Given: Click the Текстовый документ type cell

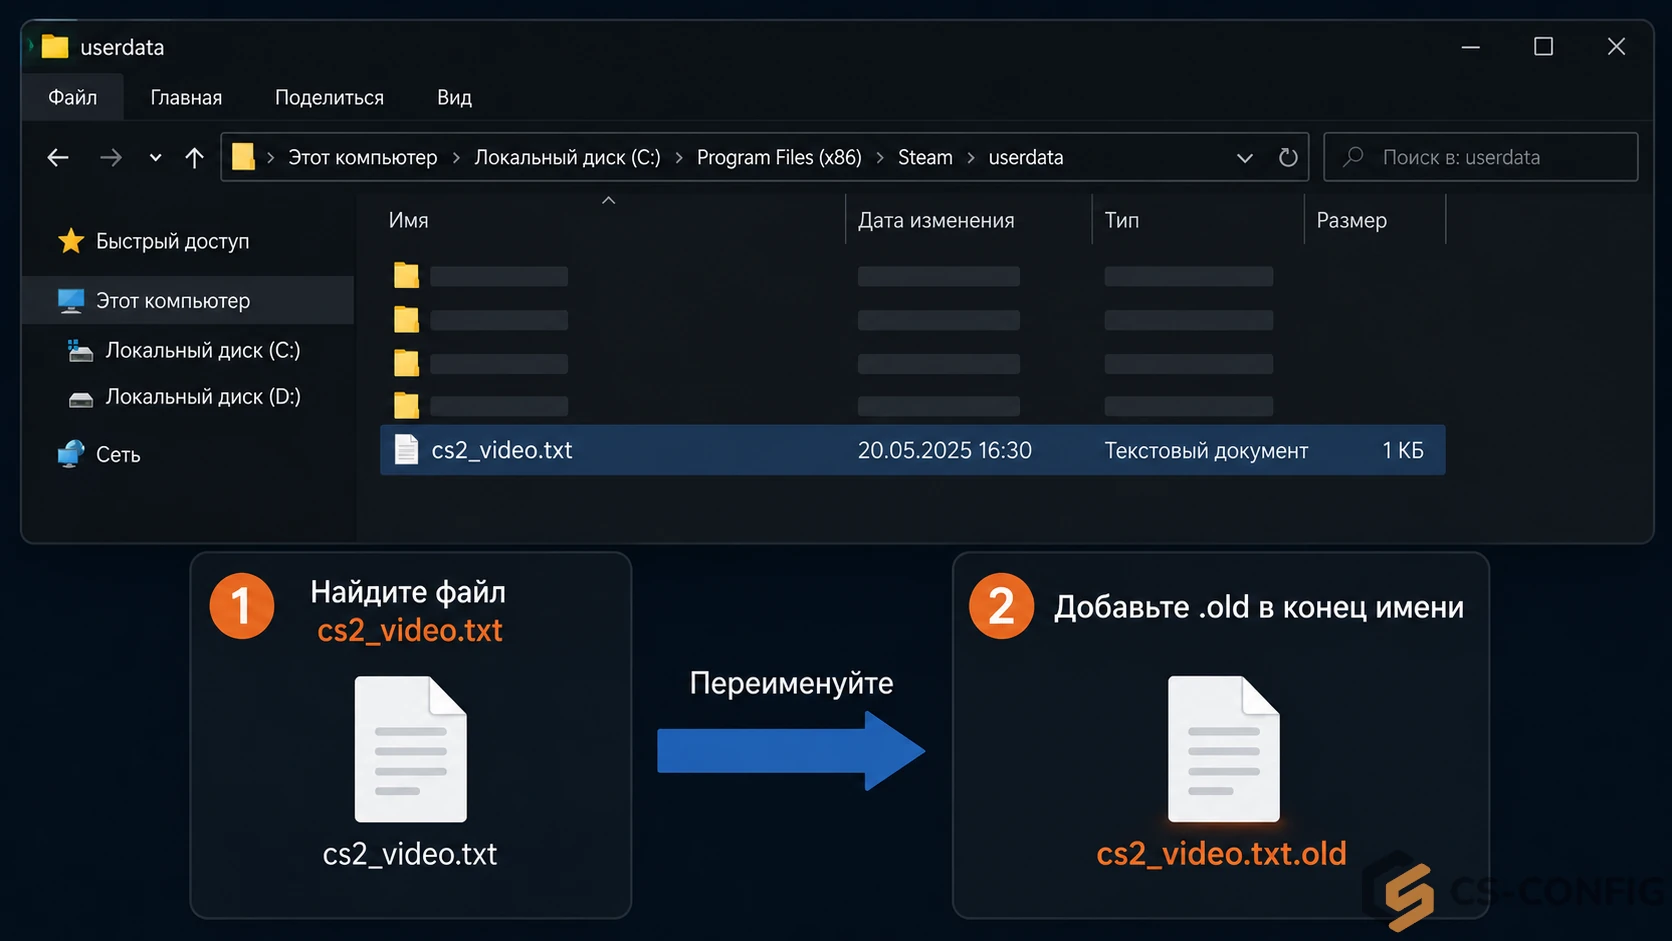Looking at the screenshot, I should (x=1206, y=450).
